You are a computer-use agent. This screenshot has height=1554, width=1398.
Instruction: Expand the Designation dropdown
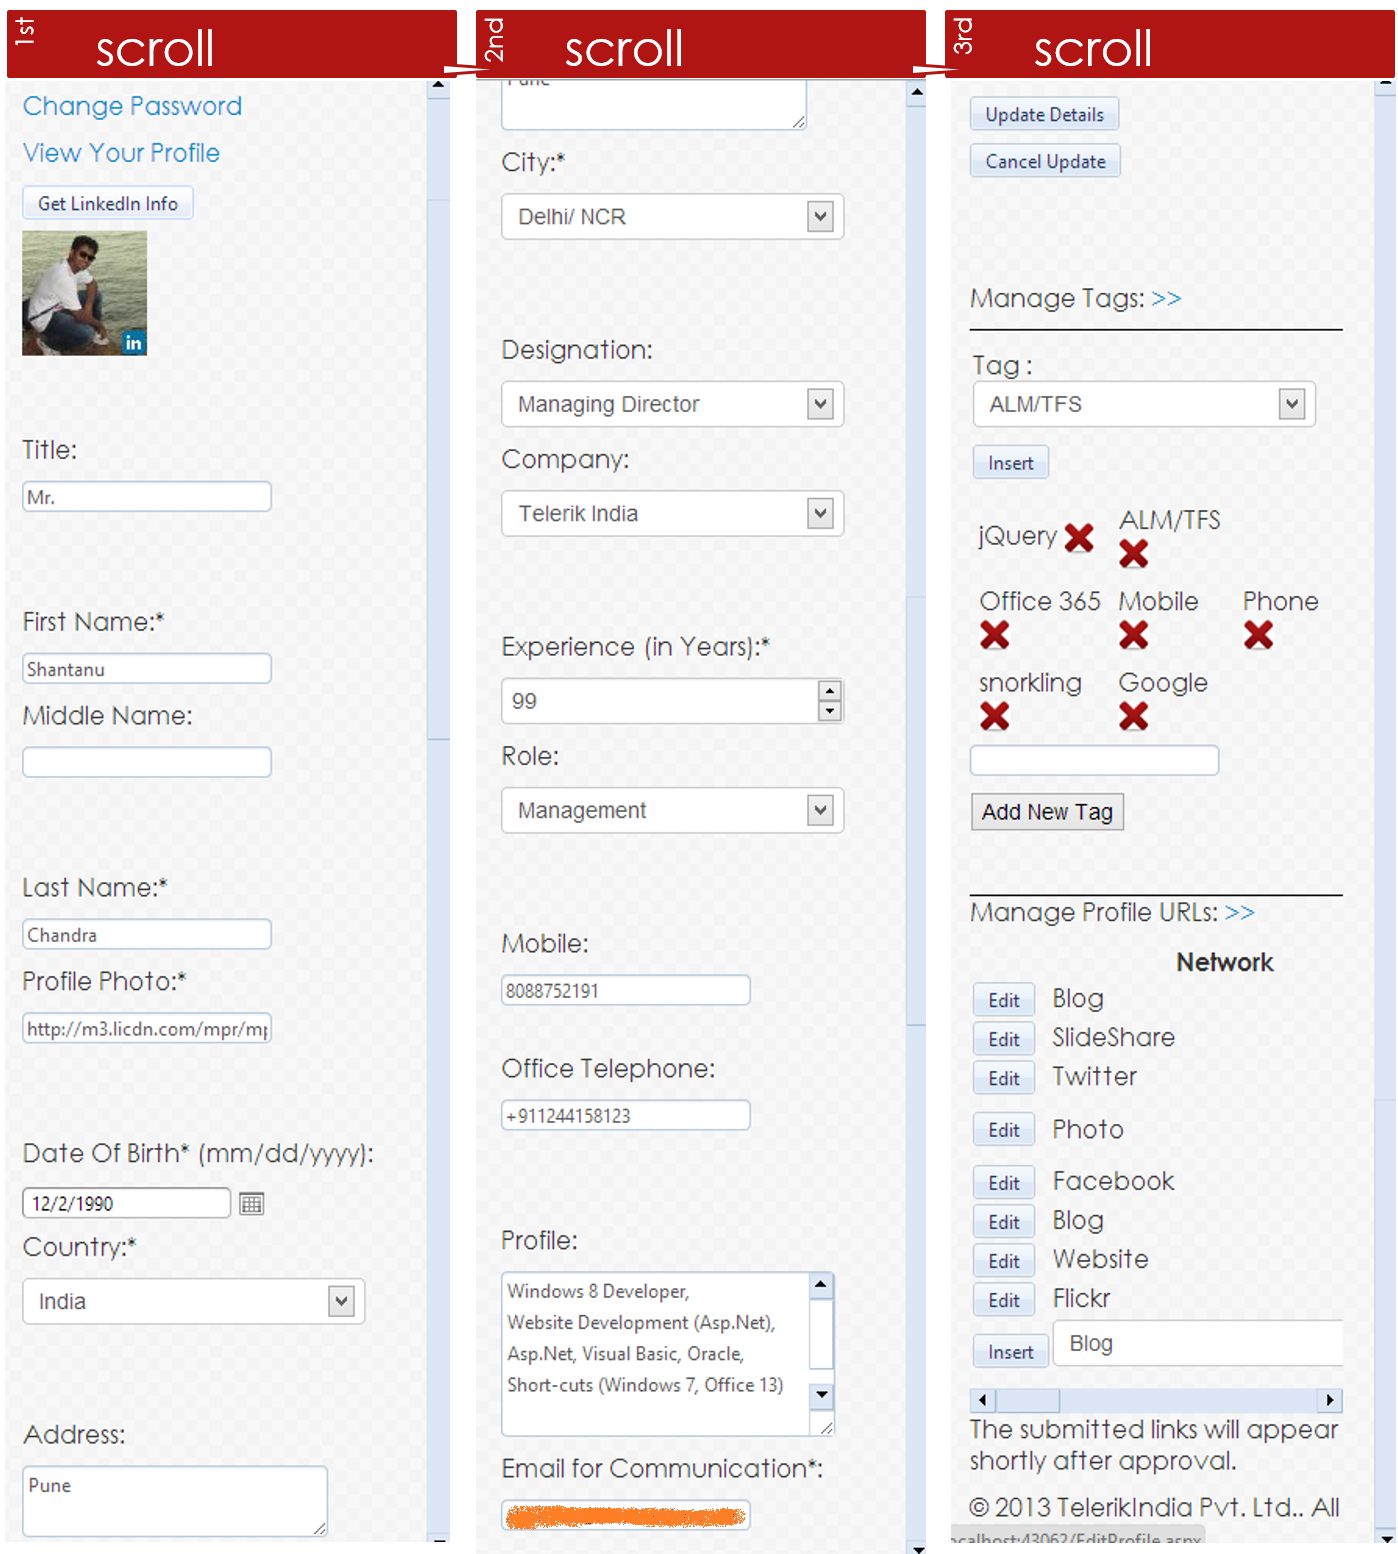(x=820, y=404)
